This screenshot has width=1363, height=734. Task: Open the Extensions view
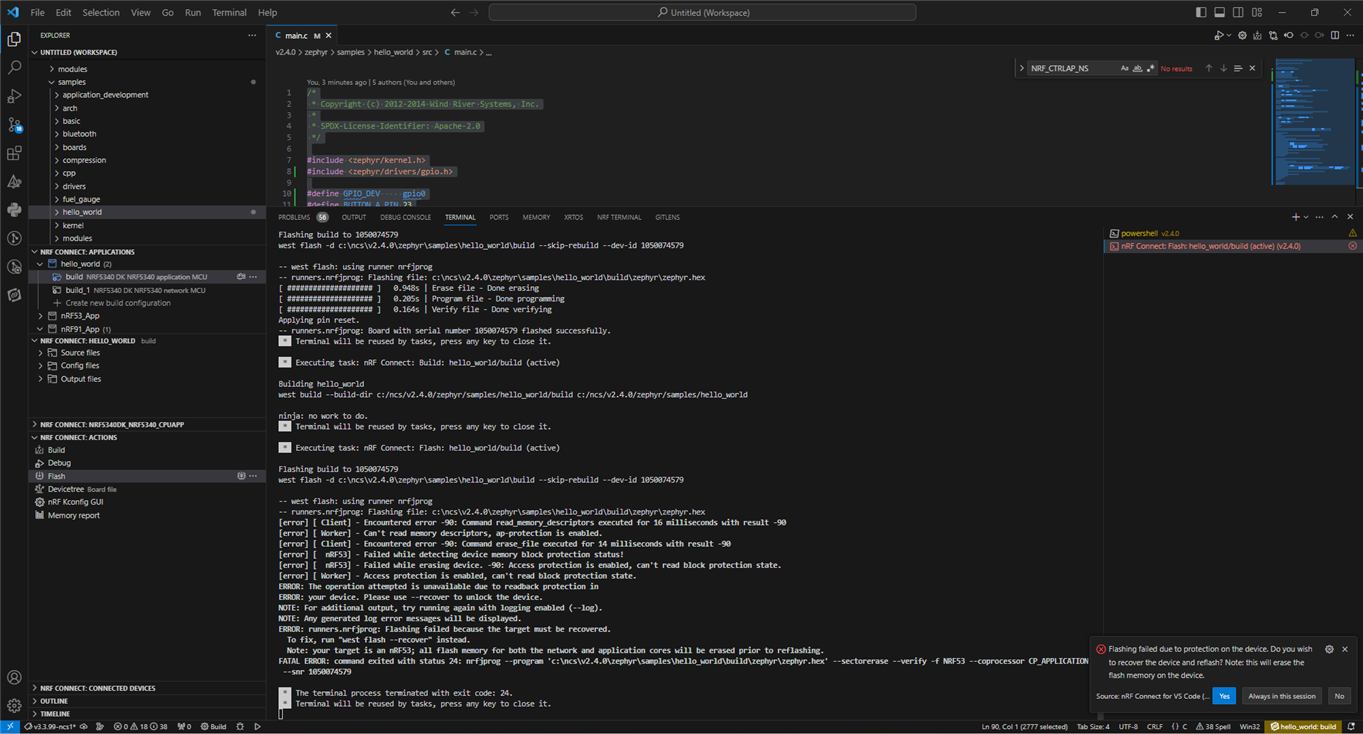[x=14, y=153]
